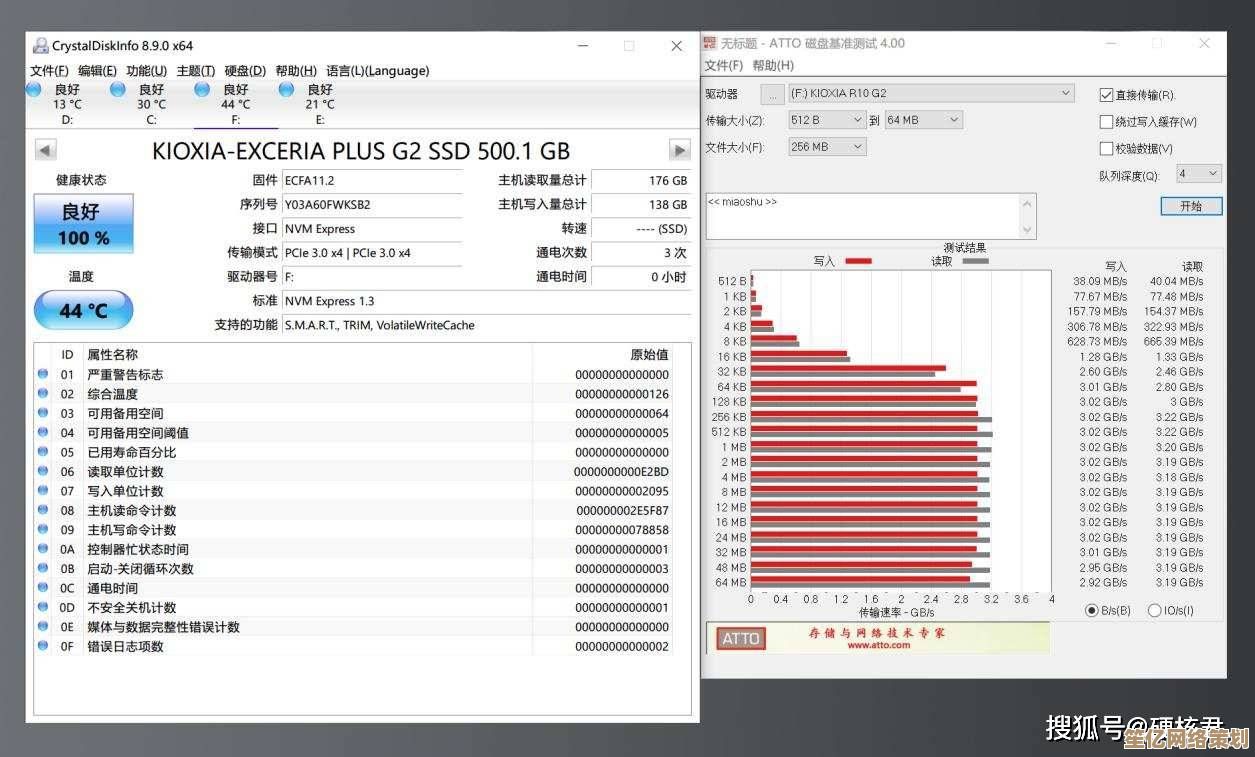
Task: Open drive dropdown (F:) KIOXIA R10 G2
Action: pyautogui.click(x=931, y=93)
